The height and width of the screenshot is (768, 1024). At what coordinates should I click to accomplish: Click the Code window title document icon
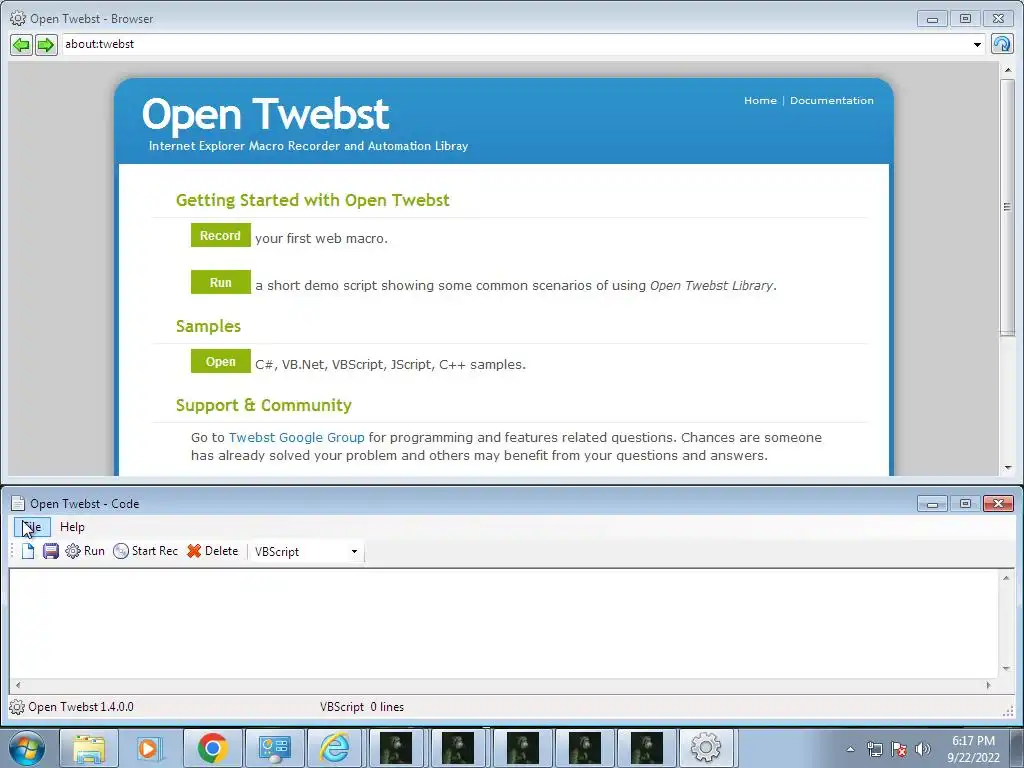(x=18, y=504)
